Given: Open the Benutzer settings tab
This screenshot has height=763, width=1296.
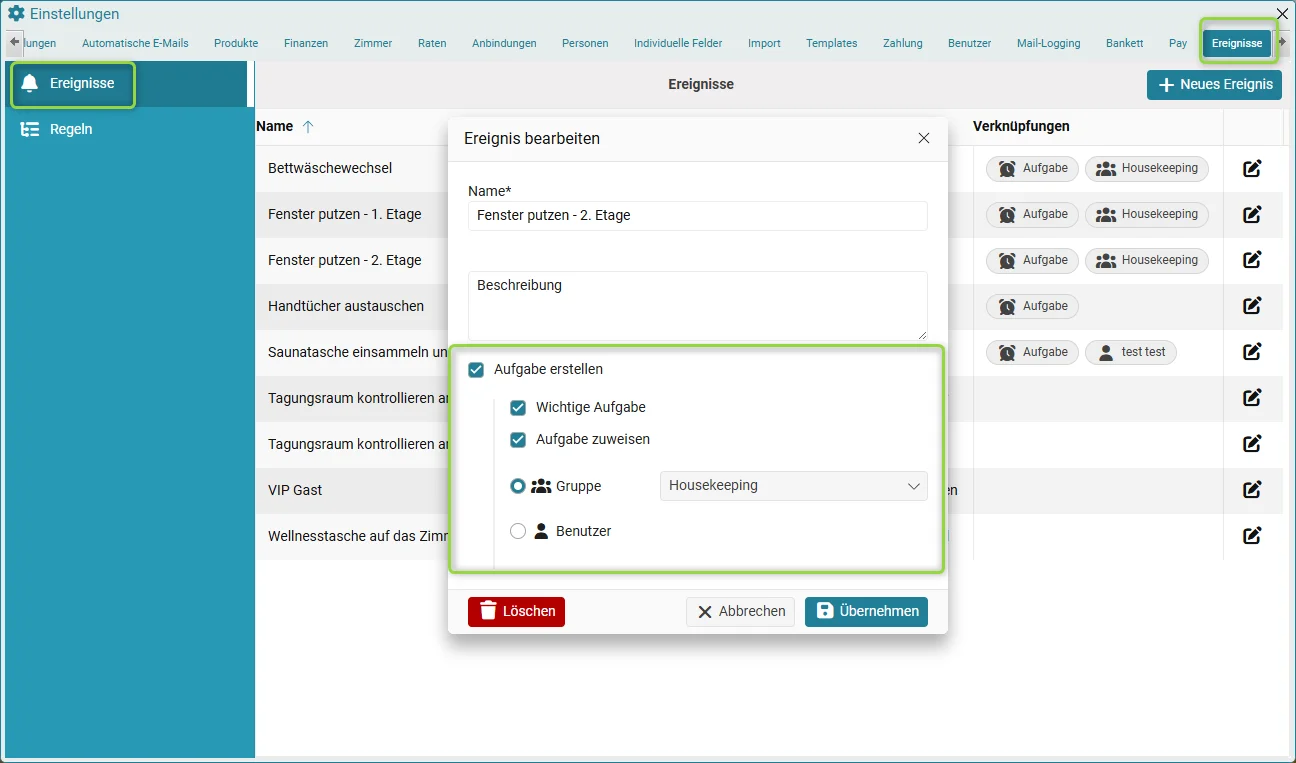Looking at the screenshot, I should (x=969, y=43).
